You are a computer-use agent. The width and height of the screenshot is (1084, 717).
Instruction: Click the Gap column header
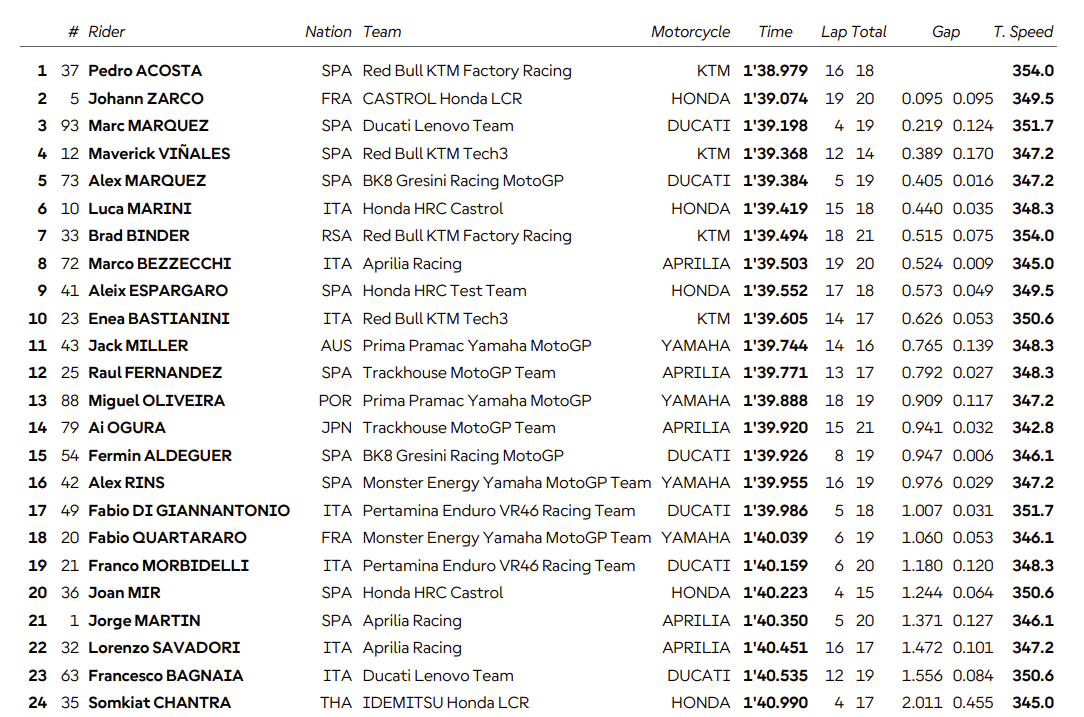(945, 32)
